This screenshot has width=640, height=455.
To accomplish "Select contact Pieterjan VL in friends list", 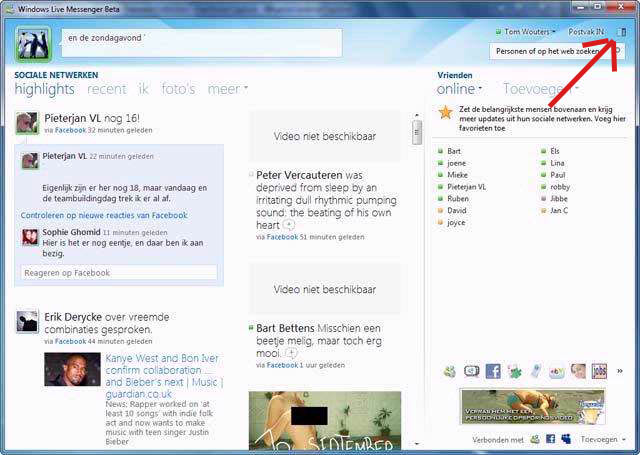I will (x=462, y=187).
